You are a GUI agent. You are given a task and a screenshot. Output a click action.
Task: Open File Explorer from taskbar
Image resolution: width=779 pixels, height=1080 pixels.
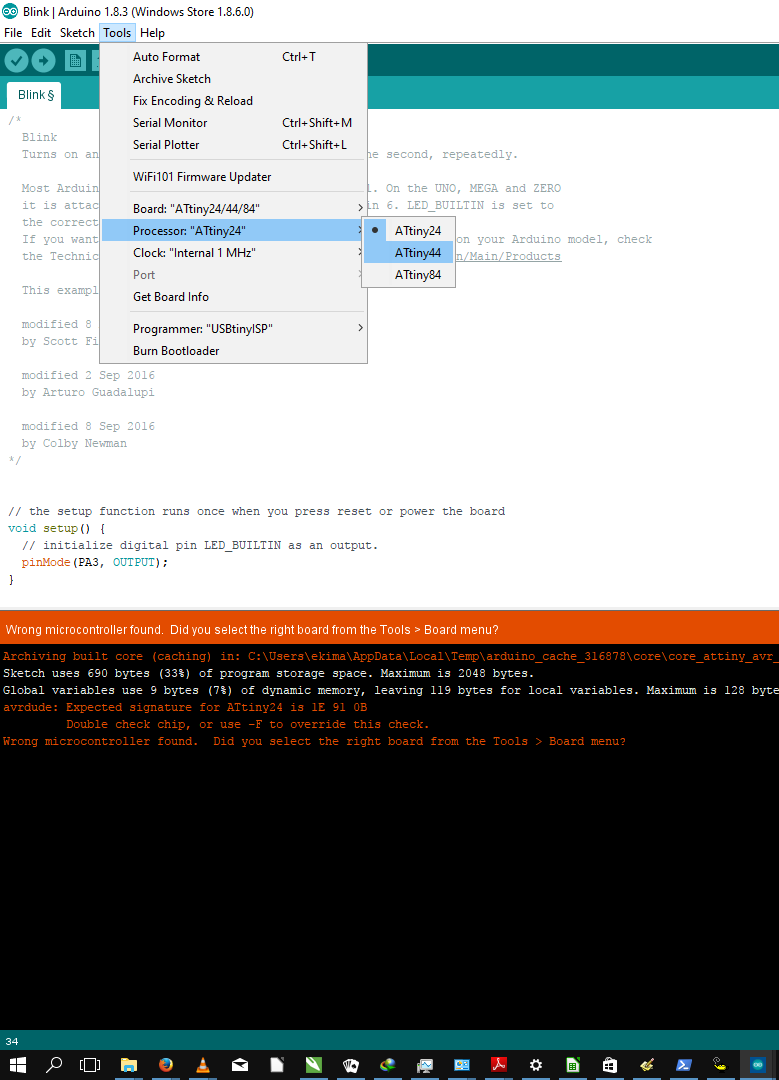click(x=129, y=1065)
